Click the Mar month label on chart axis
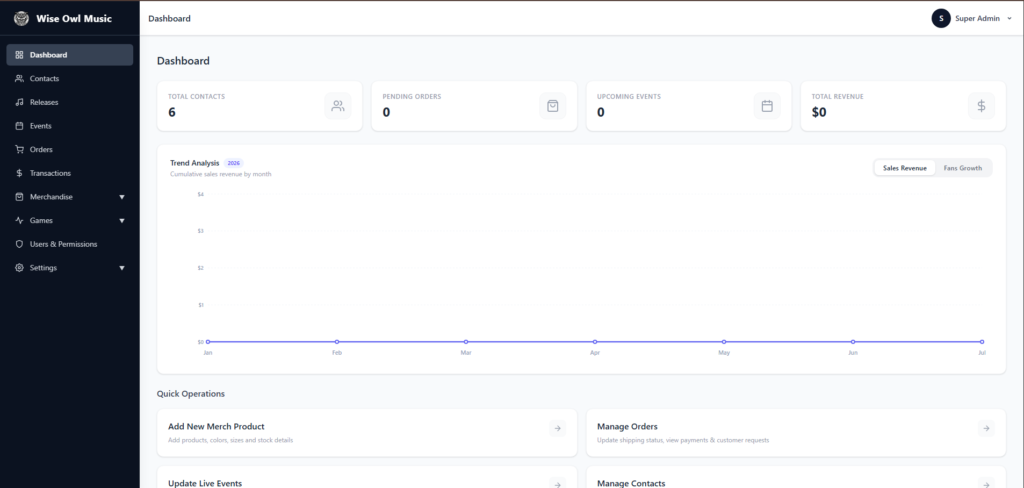The height and width of the screenshot is (488, 1024). click(x=466, y=353)
